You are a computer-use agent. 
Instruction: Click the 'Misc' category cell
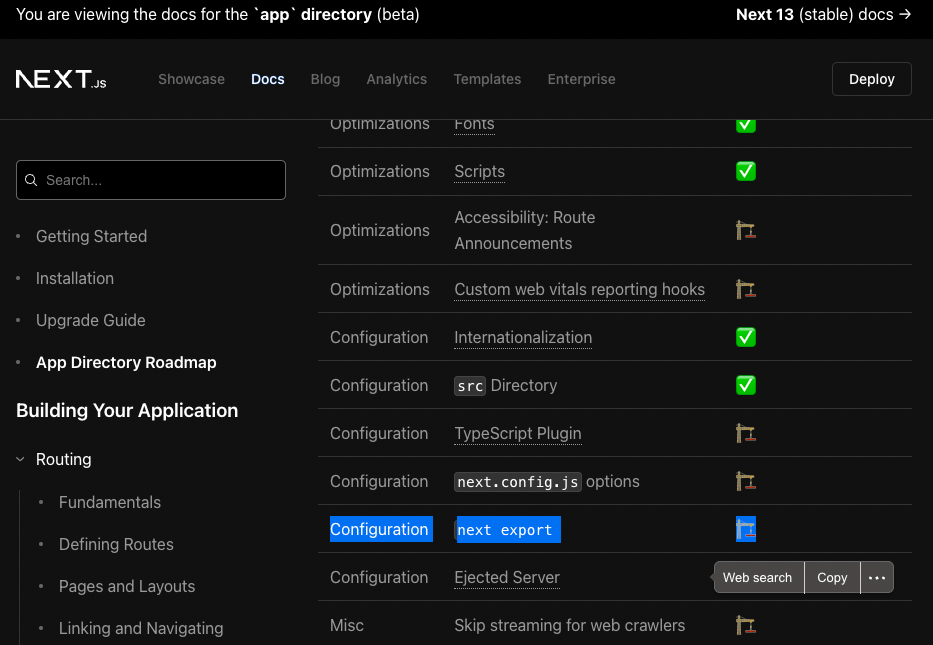(347, 625)
